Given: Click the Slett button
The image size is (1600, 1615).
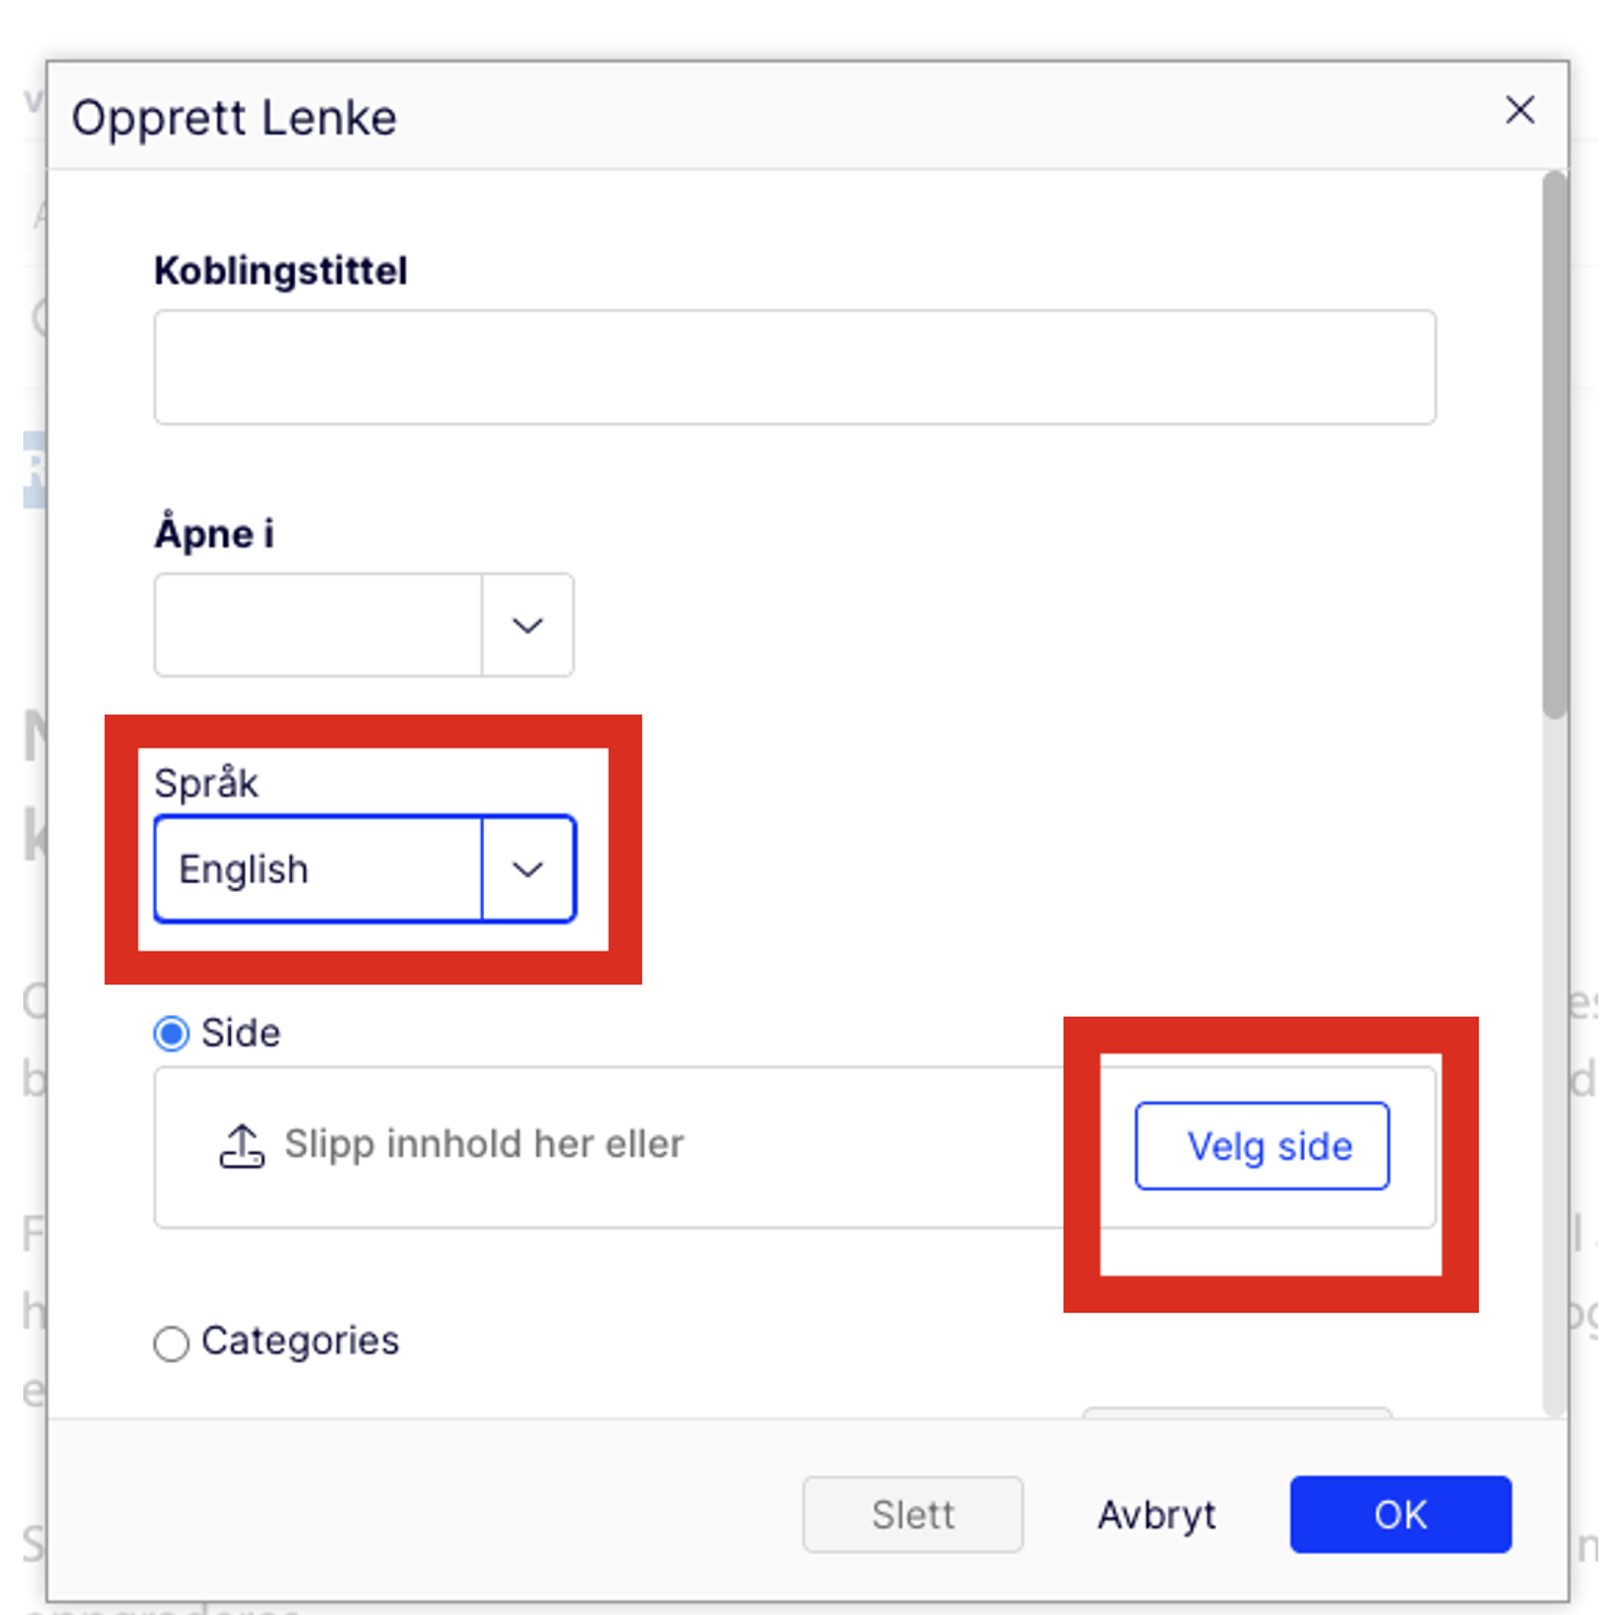Looking at the screenshot, I should coord(913,1514).
